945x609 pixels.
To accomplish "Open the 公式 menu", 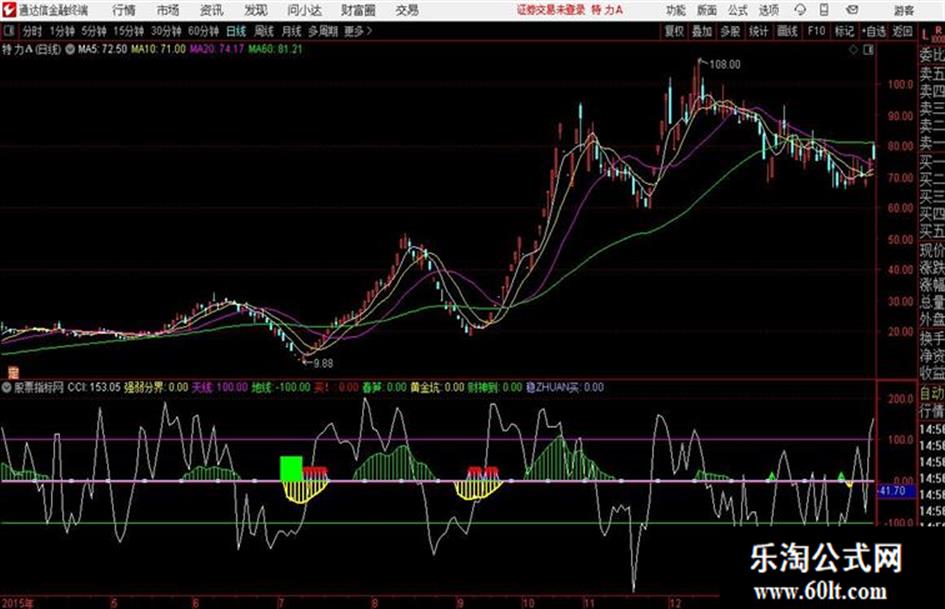I will pos(738,10).
